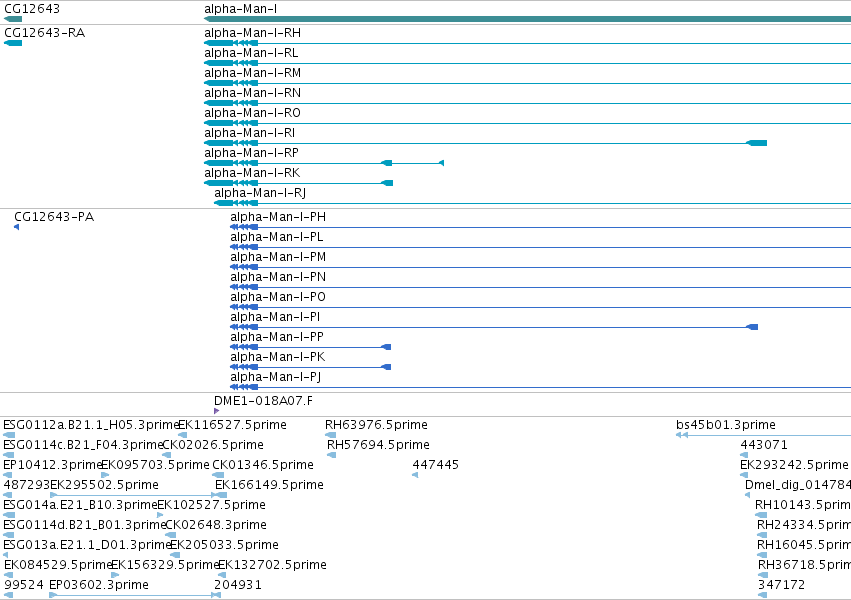Viewport: 851px width, 600px height.
Task: Select EST ESG014a.E21_B10.3prime
Action: (80, 505)
